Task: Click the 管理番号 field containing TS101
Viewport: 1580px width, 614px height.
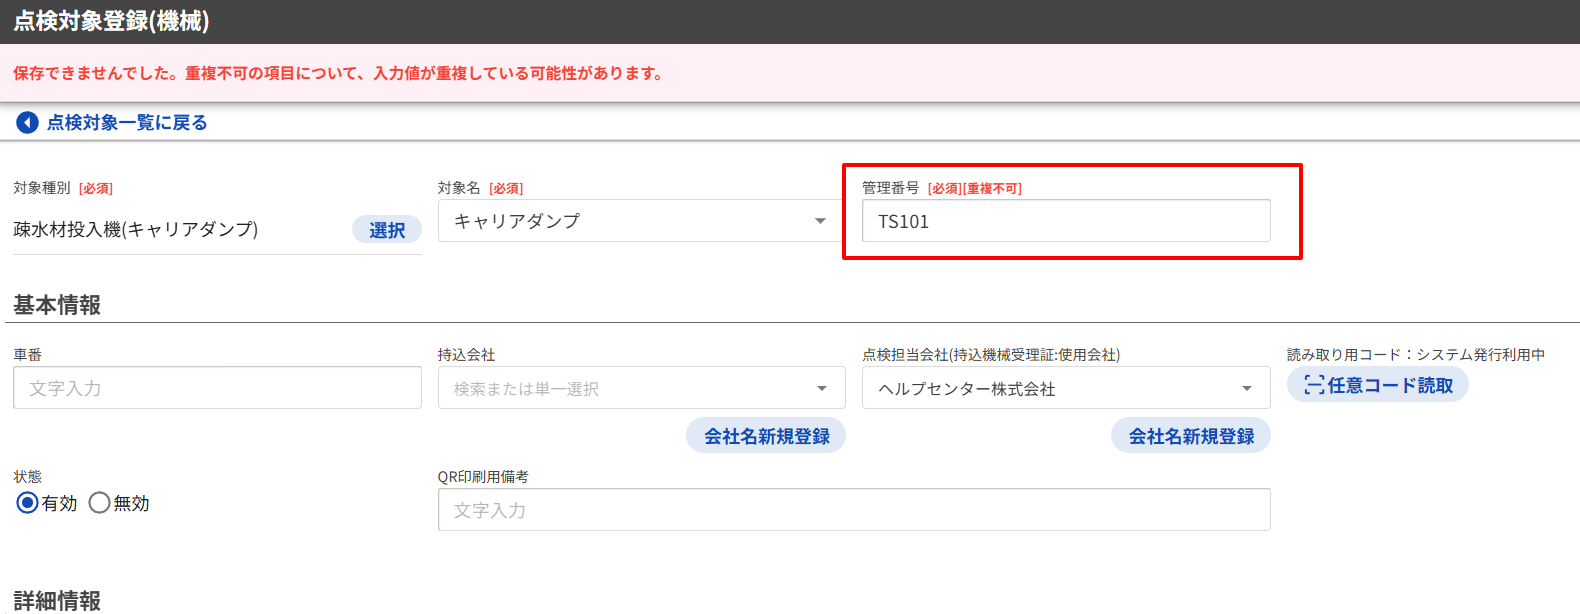Action: pos(1066,221)
